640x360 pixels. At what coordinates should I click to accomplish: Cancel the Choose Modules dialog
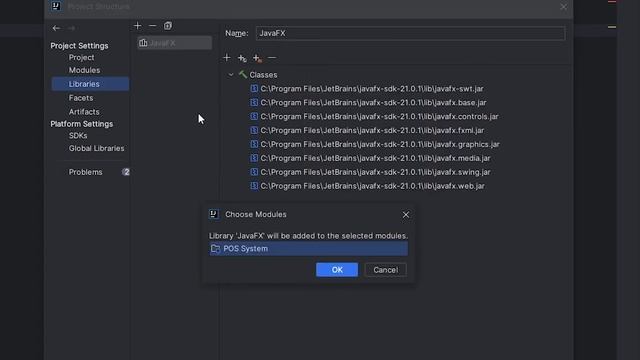(385, 270)
